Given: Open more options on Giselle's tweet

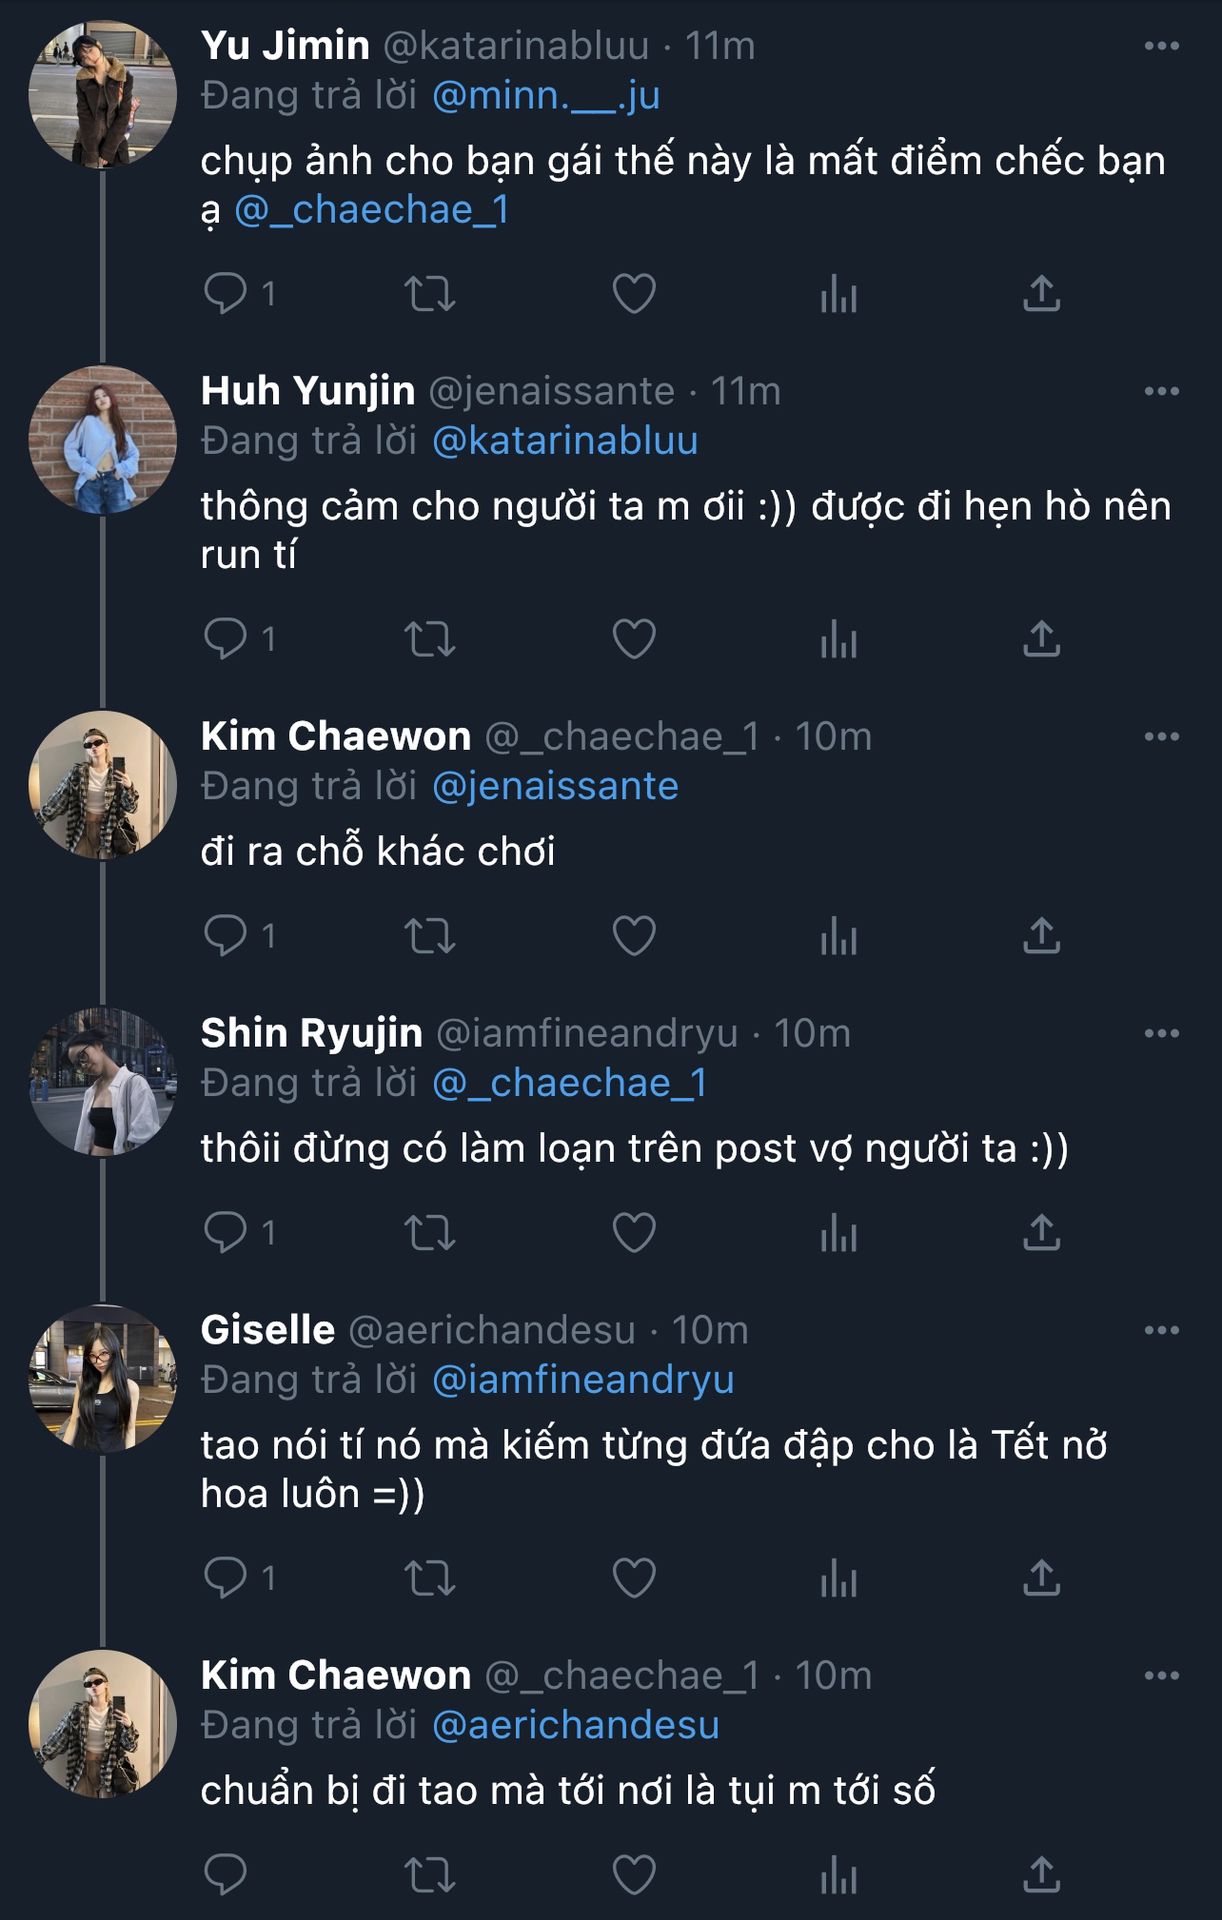Looking at the screenshot, I should 1161,1330.
